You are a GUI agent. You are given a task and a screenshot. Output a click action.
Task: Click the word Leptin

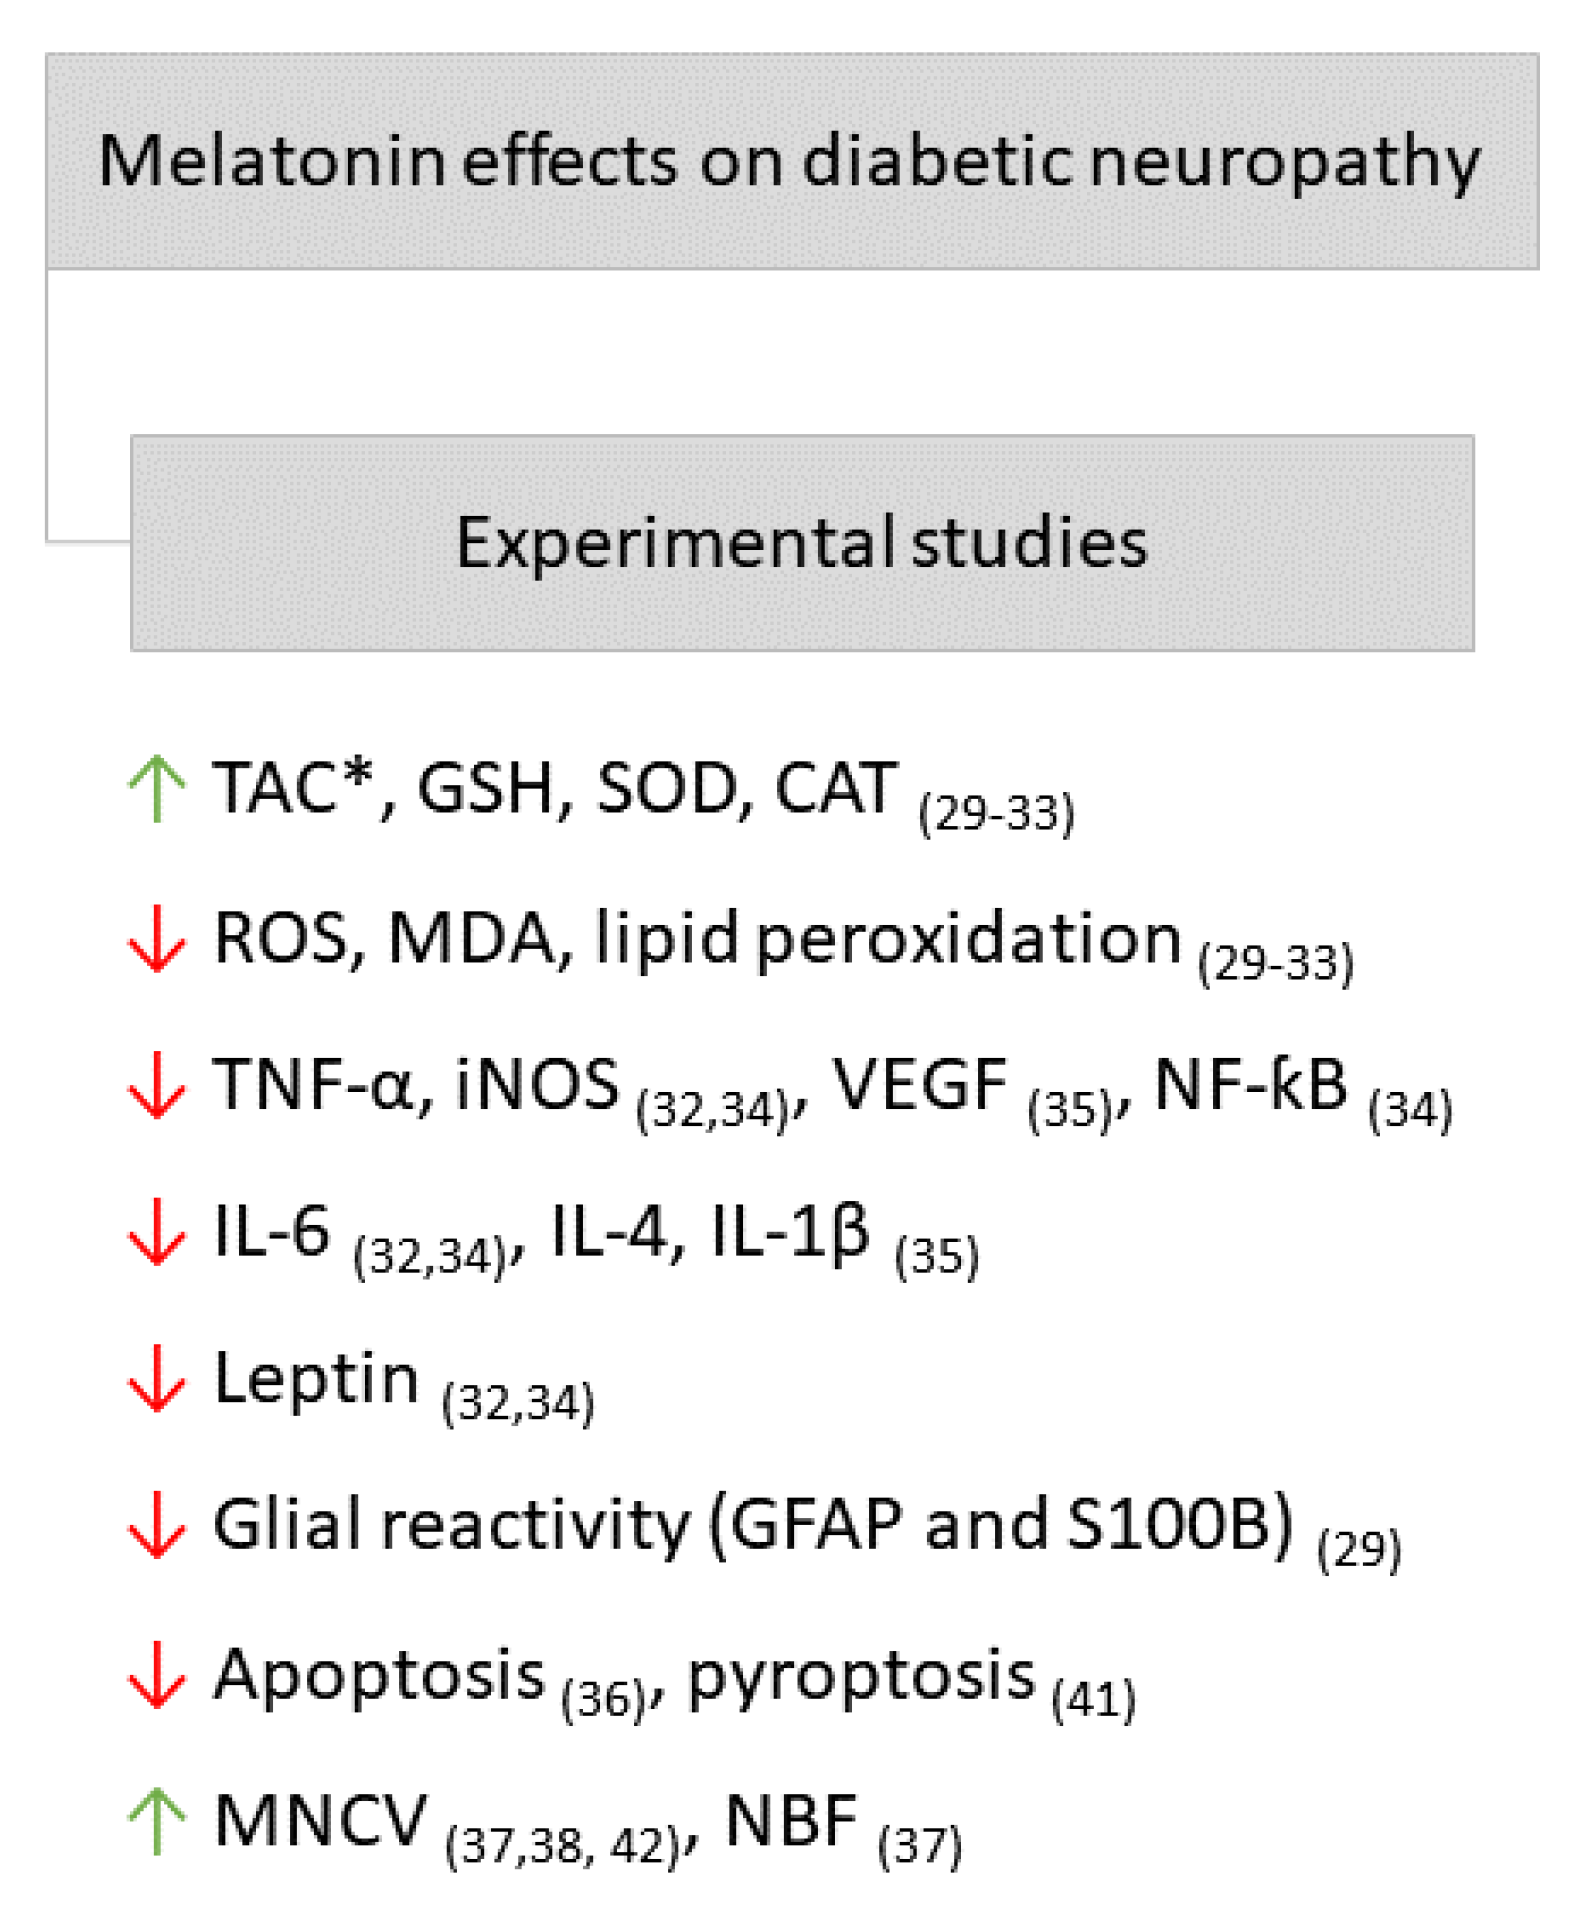316,1378
